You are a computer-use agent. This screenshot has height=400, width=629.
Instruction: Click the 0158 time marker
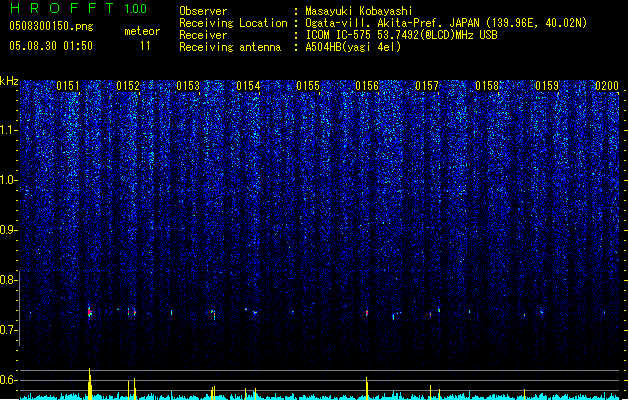click(x=487, y=86)
